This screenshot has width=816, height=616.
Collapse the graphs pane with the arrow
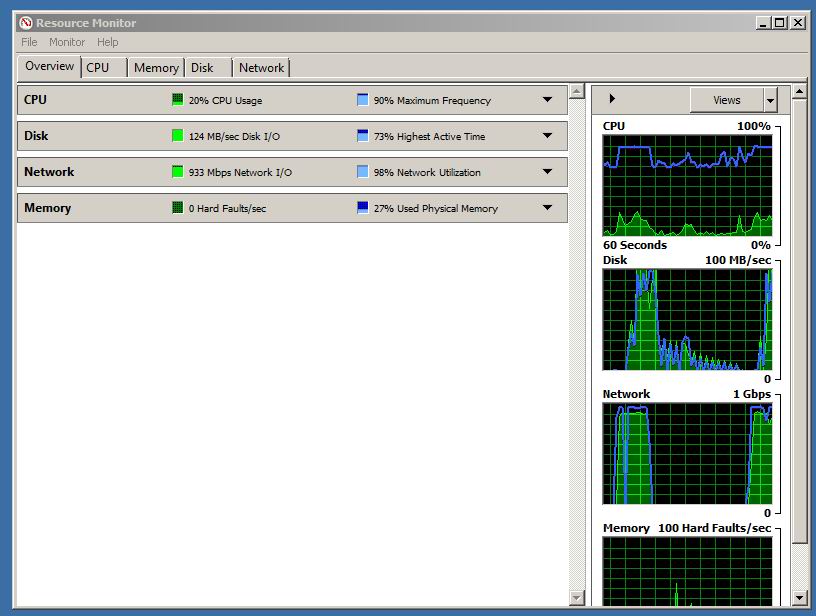click(612, 99)
